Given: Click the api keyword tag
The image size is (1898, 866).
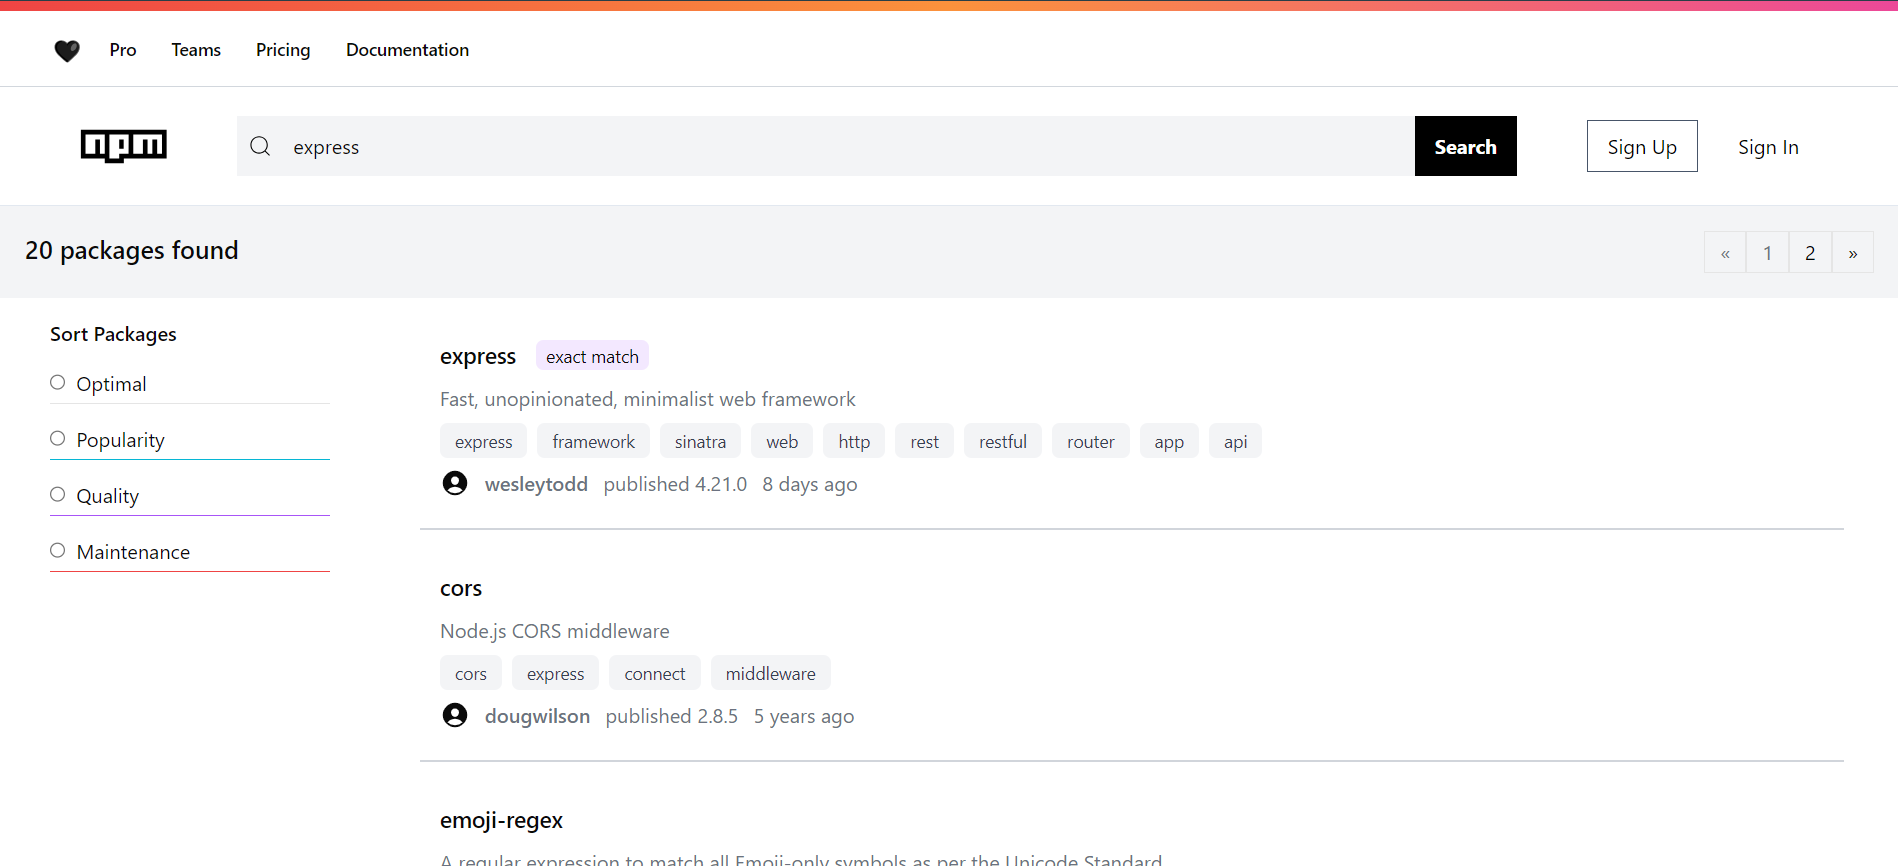Looking at the screenshot, I should tap(1236, 441).
